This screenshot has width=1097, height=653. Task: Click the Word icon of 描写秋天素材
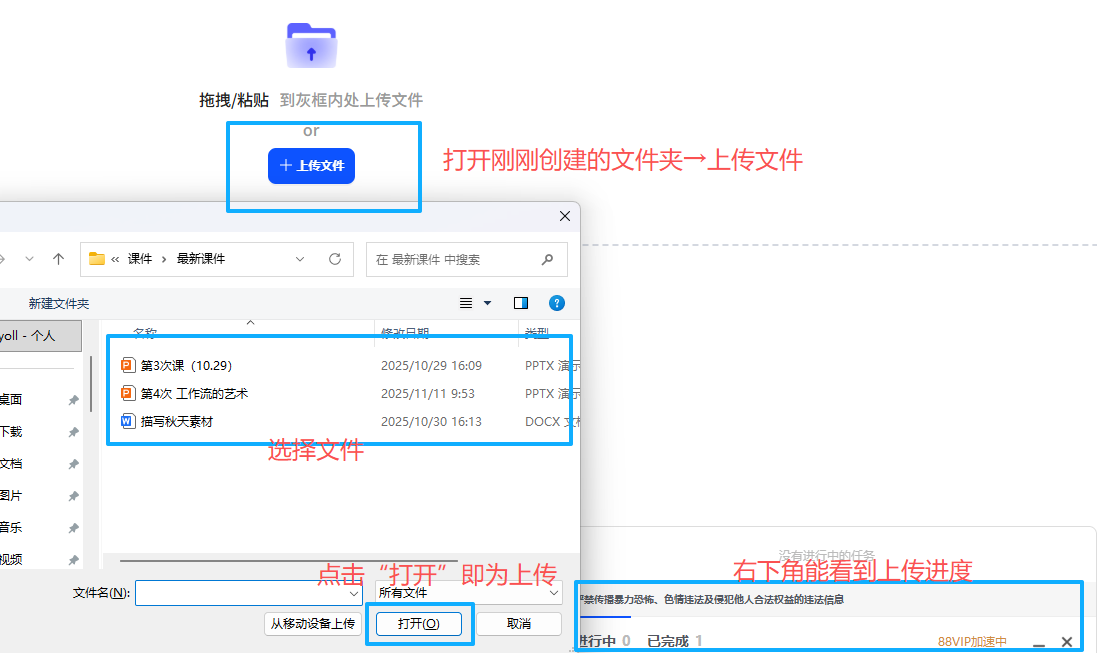[127, 421]
